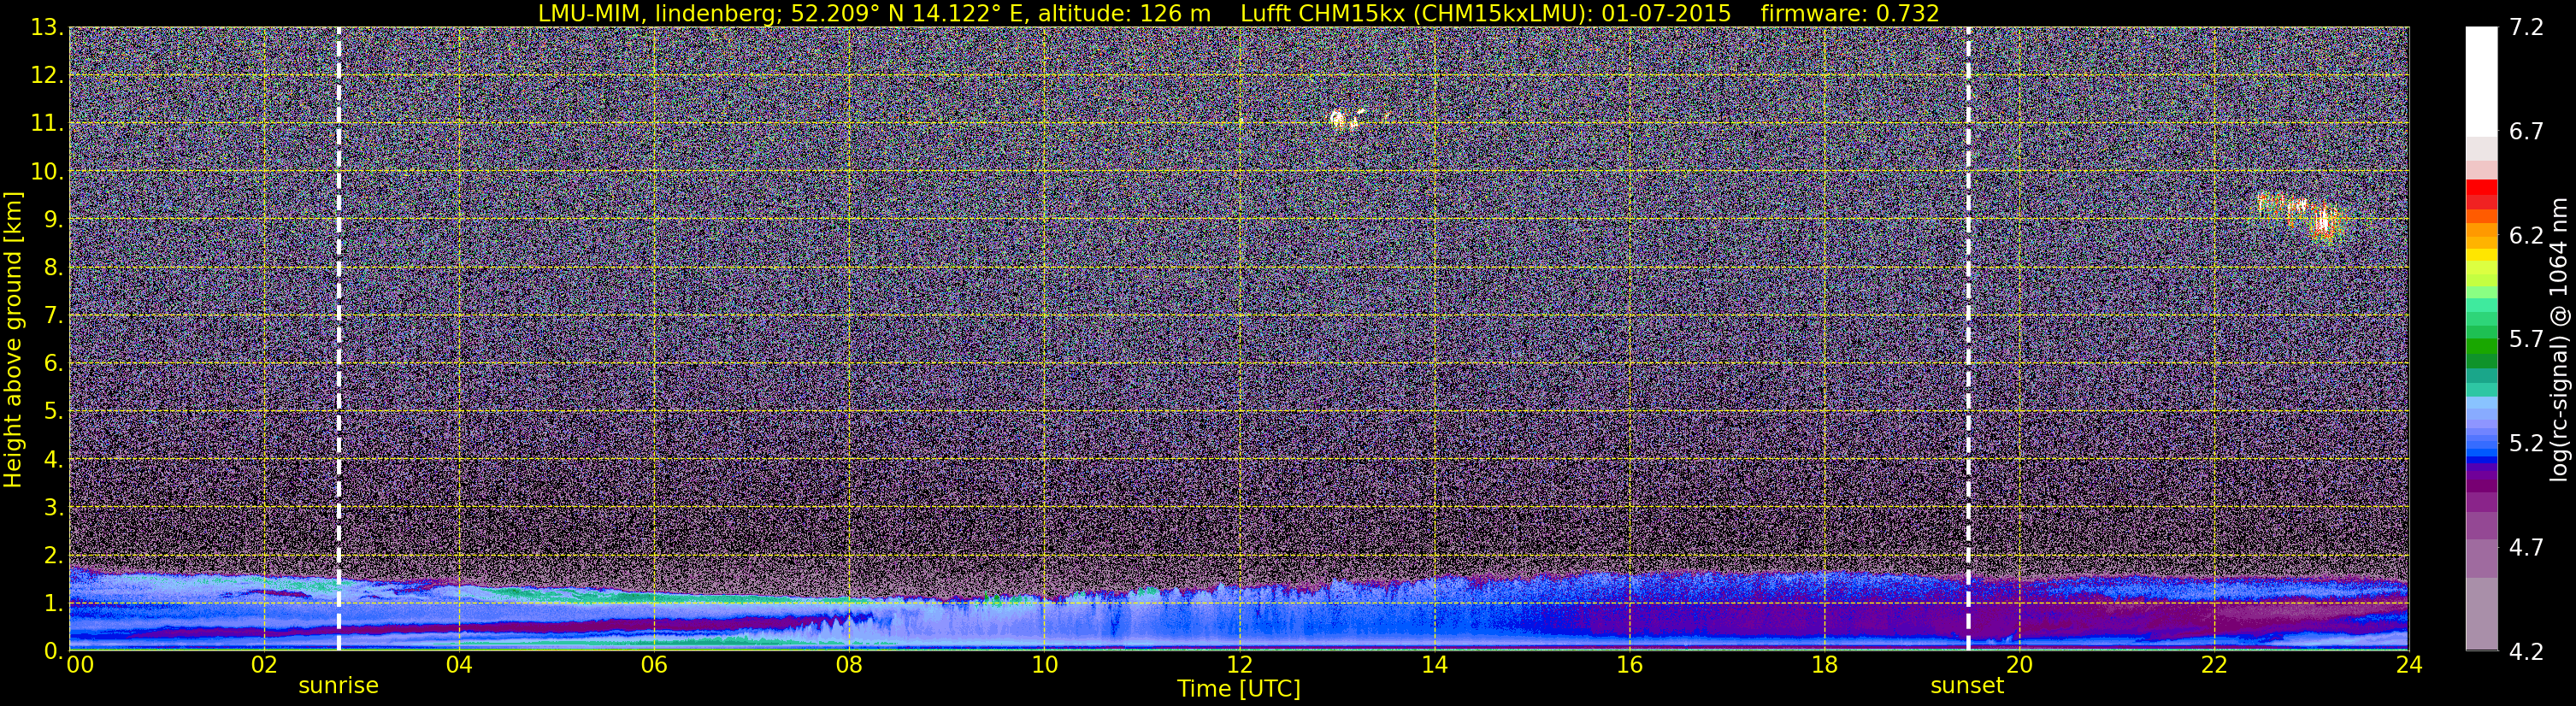Screen dimensions: 2576x706
Task: Click the height axis tick label 7
Action: pos(52,315)
